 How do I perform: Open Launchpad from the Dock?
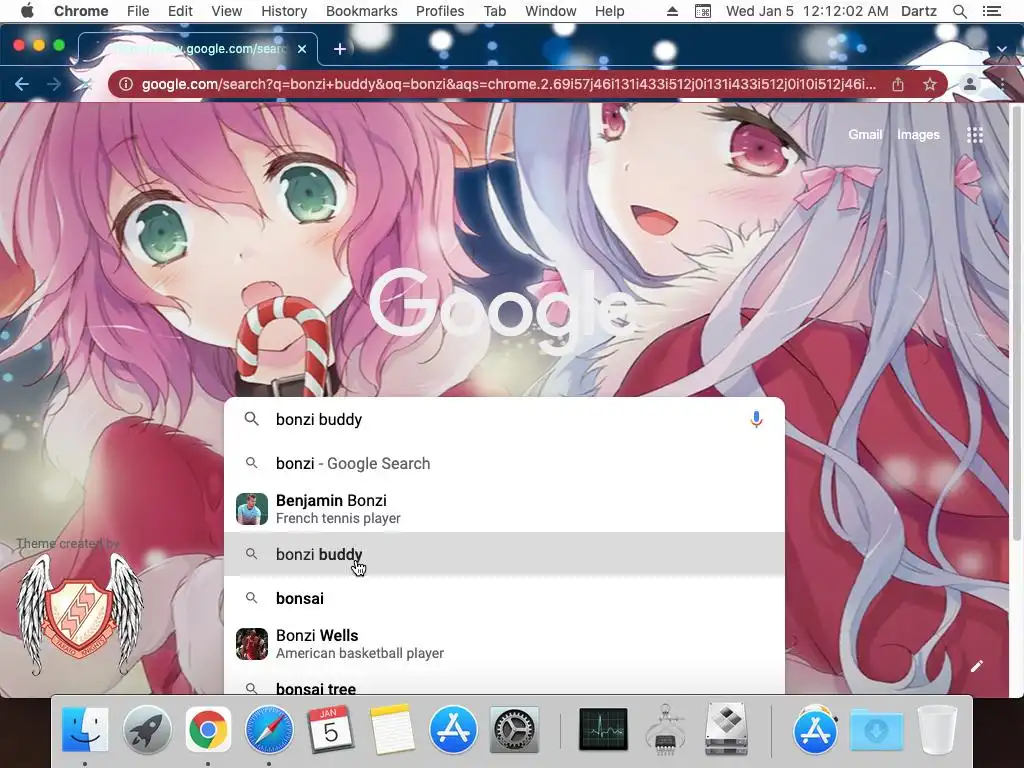pos(147,729)
